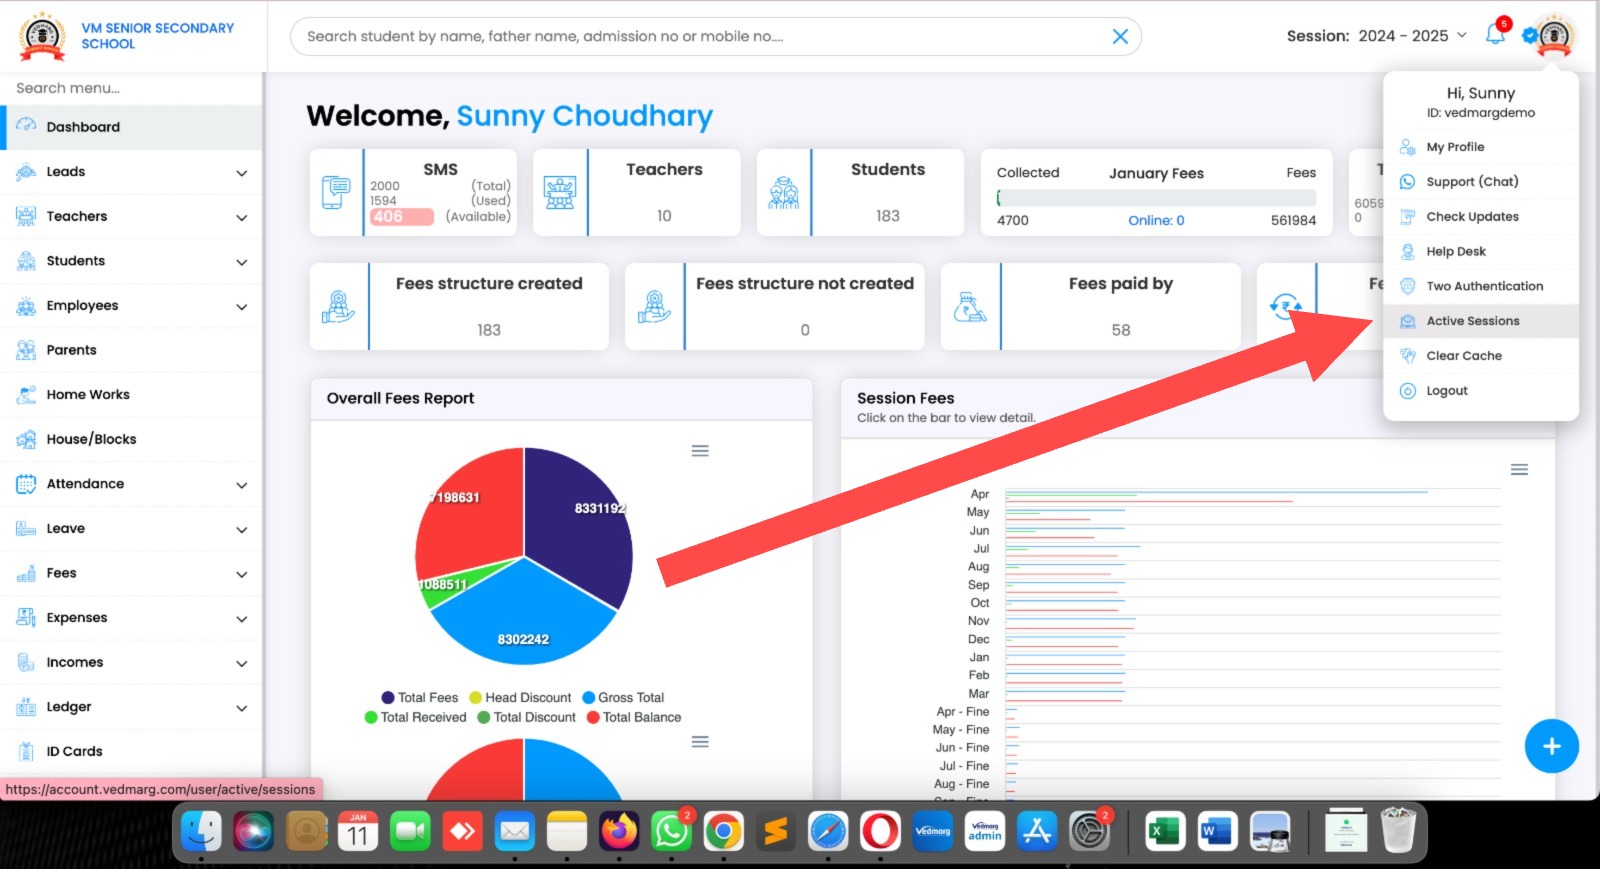Click the Fees structure created card icon
Image resolution: width=1600 pixels, height=869 pixels.
(x=339, y=306)
